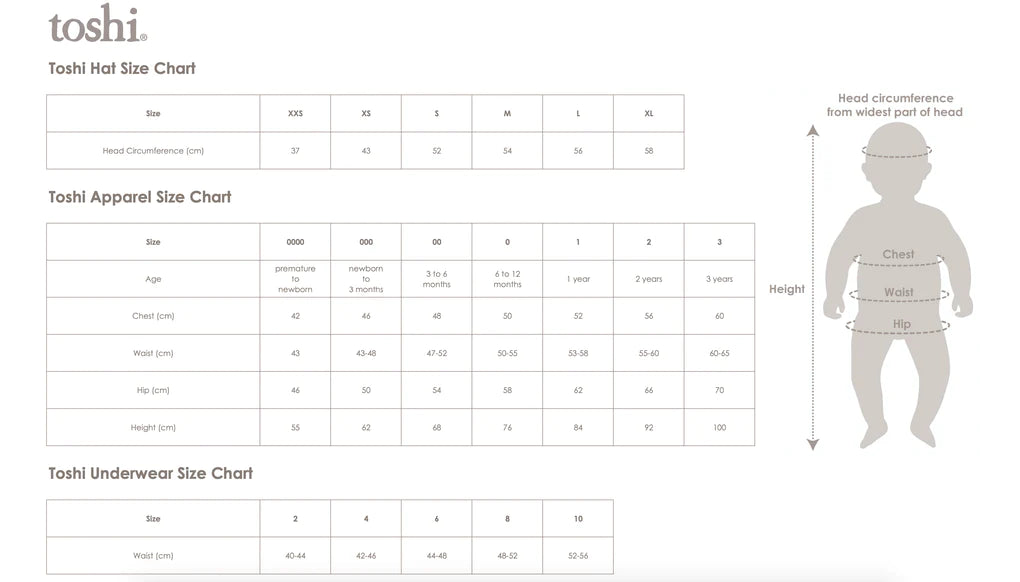Click the toshi logo
The image size is (1020, 582).
[x=97, y=25]
